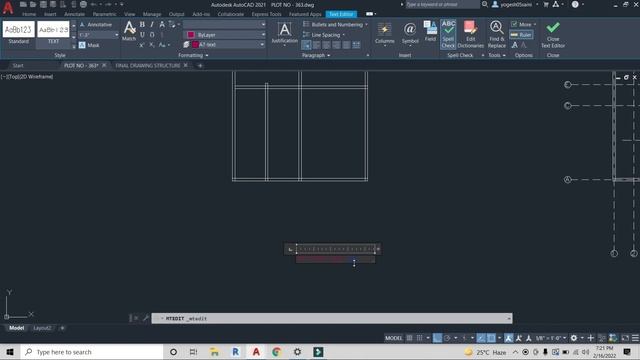Screen dimensions: 640x360
Task: Select the Standard text style
Action: point(18,33)
